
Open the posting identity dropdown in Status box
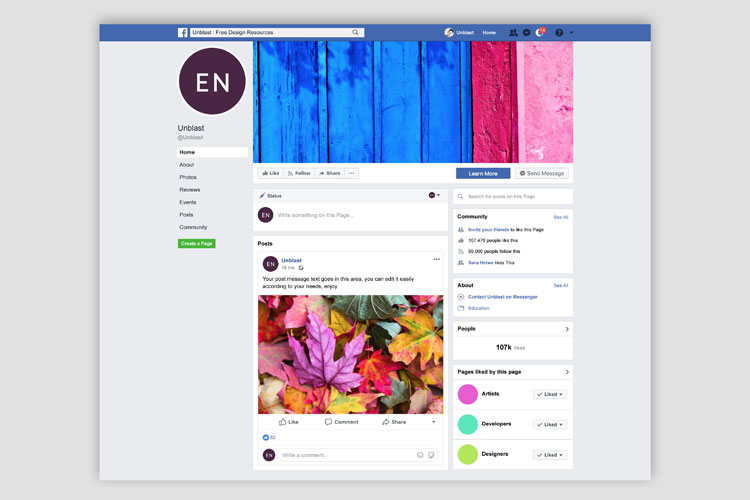click(x=434, y=195)
